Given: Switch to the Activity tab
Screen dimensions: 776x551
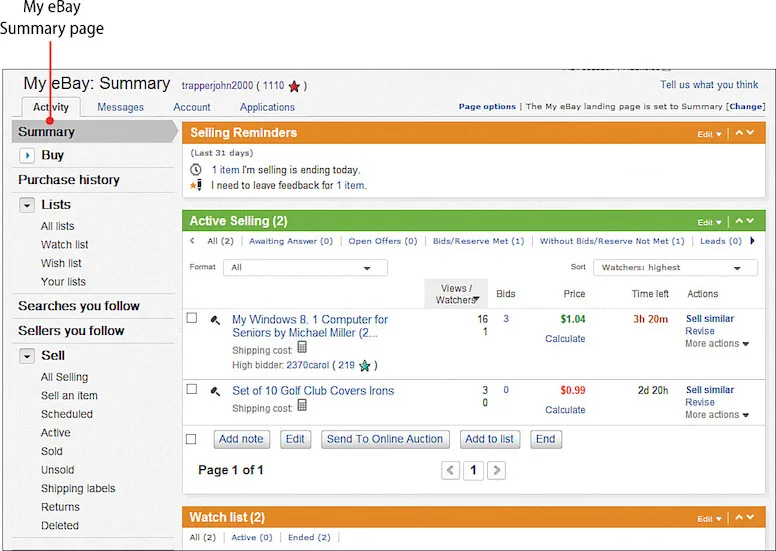Looking at the screenshot, I should [x=51, y=107].
